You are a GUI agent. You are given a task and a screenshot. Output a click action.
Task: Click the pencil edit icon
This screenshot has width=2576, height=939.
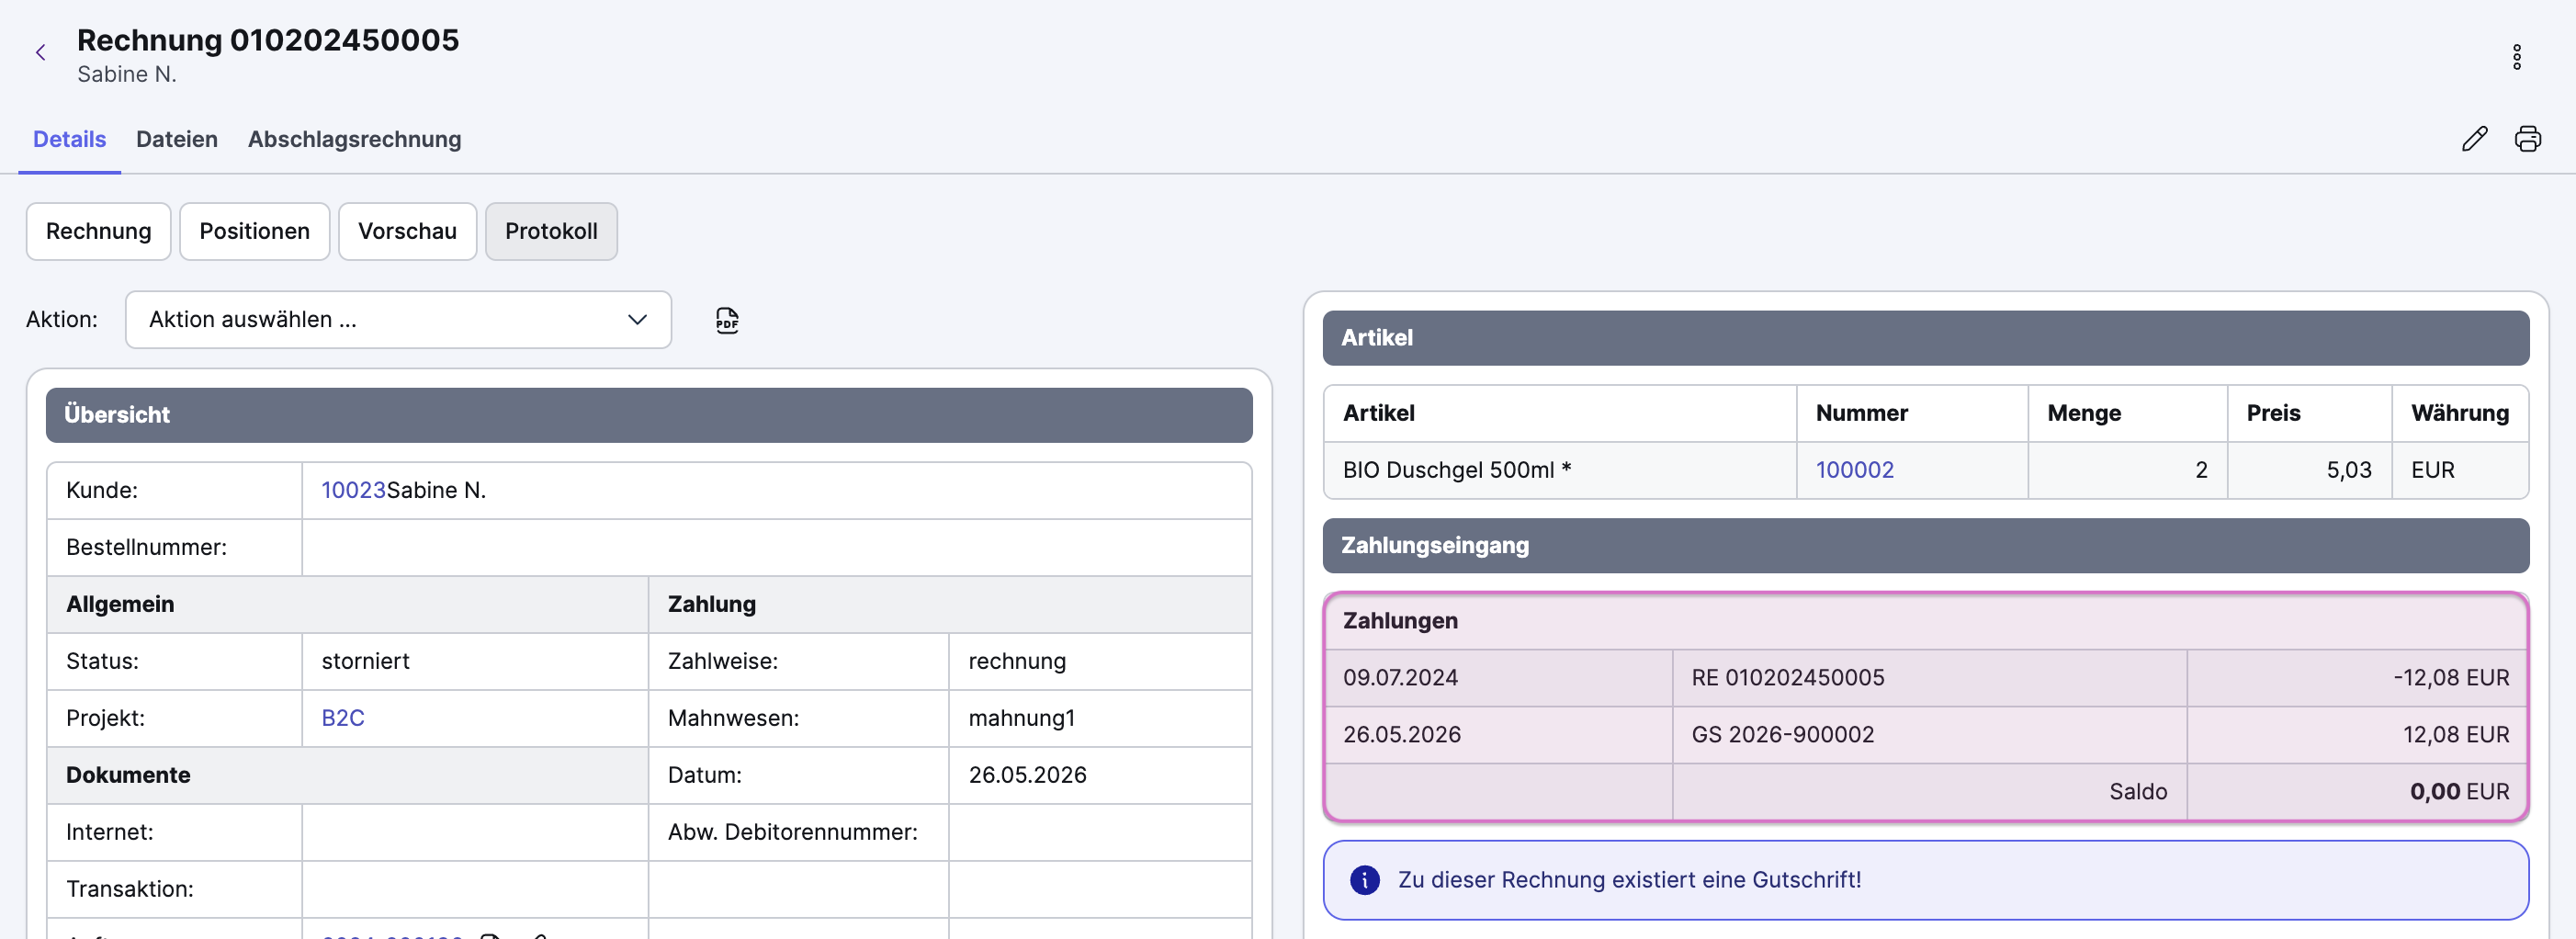pos(2474,139)
